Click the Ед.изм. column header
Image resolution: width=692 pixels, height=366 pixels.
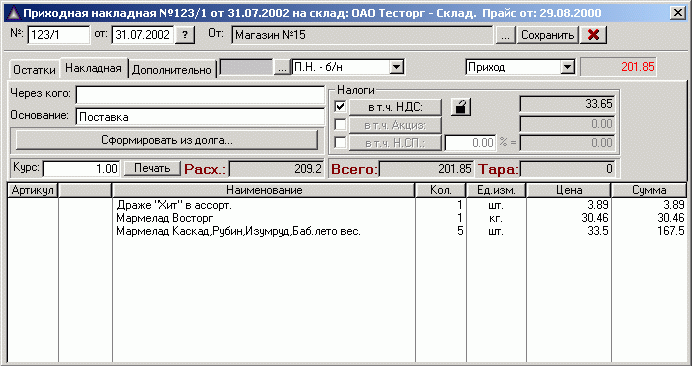496,190
